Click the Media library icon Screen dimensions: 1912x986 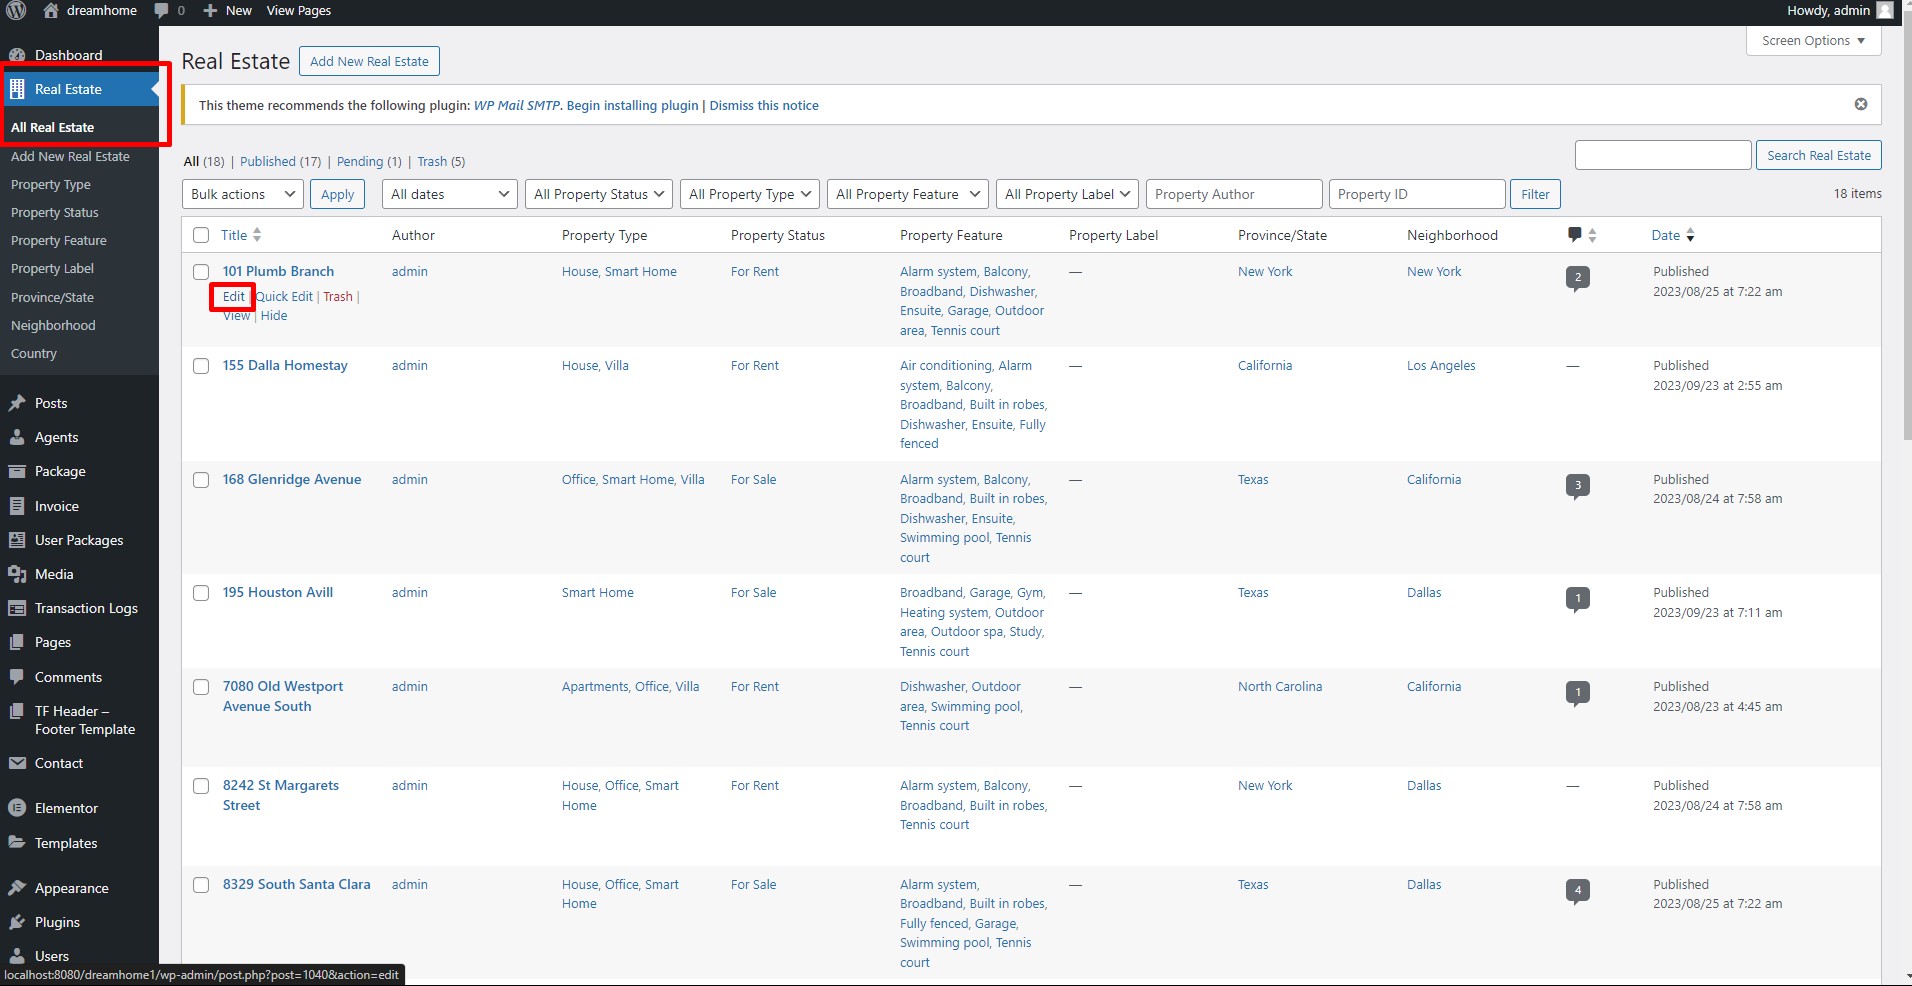click(17, 574)
